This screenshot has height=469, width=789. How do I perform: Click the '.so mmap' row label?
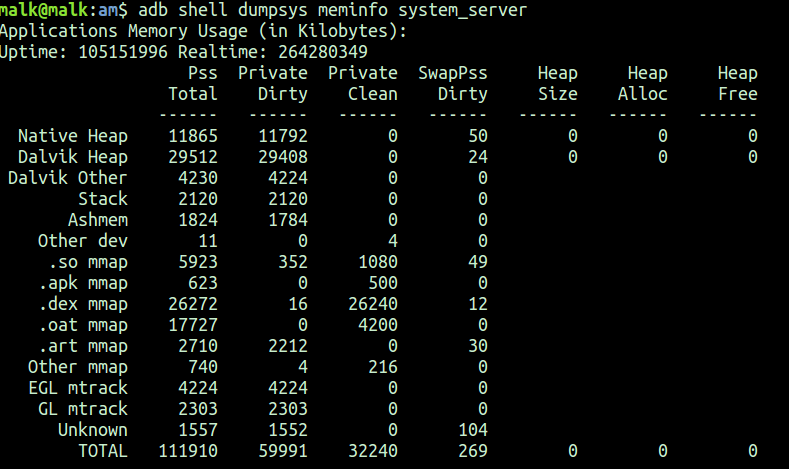tap(88, 262)
